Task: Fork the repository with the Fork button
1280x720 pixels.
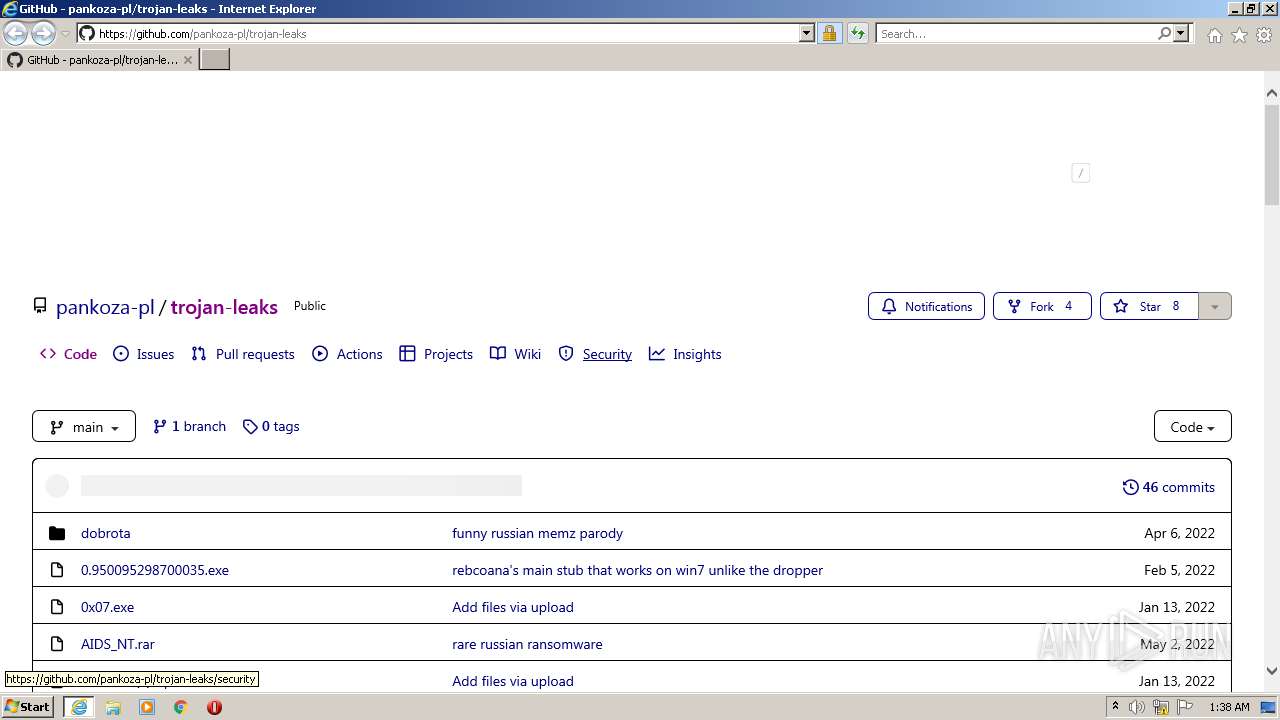Action: 1042,306
